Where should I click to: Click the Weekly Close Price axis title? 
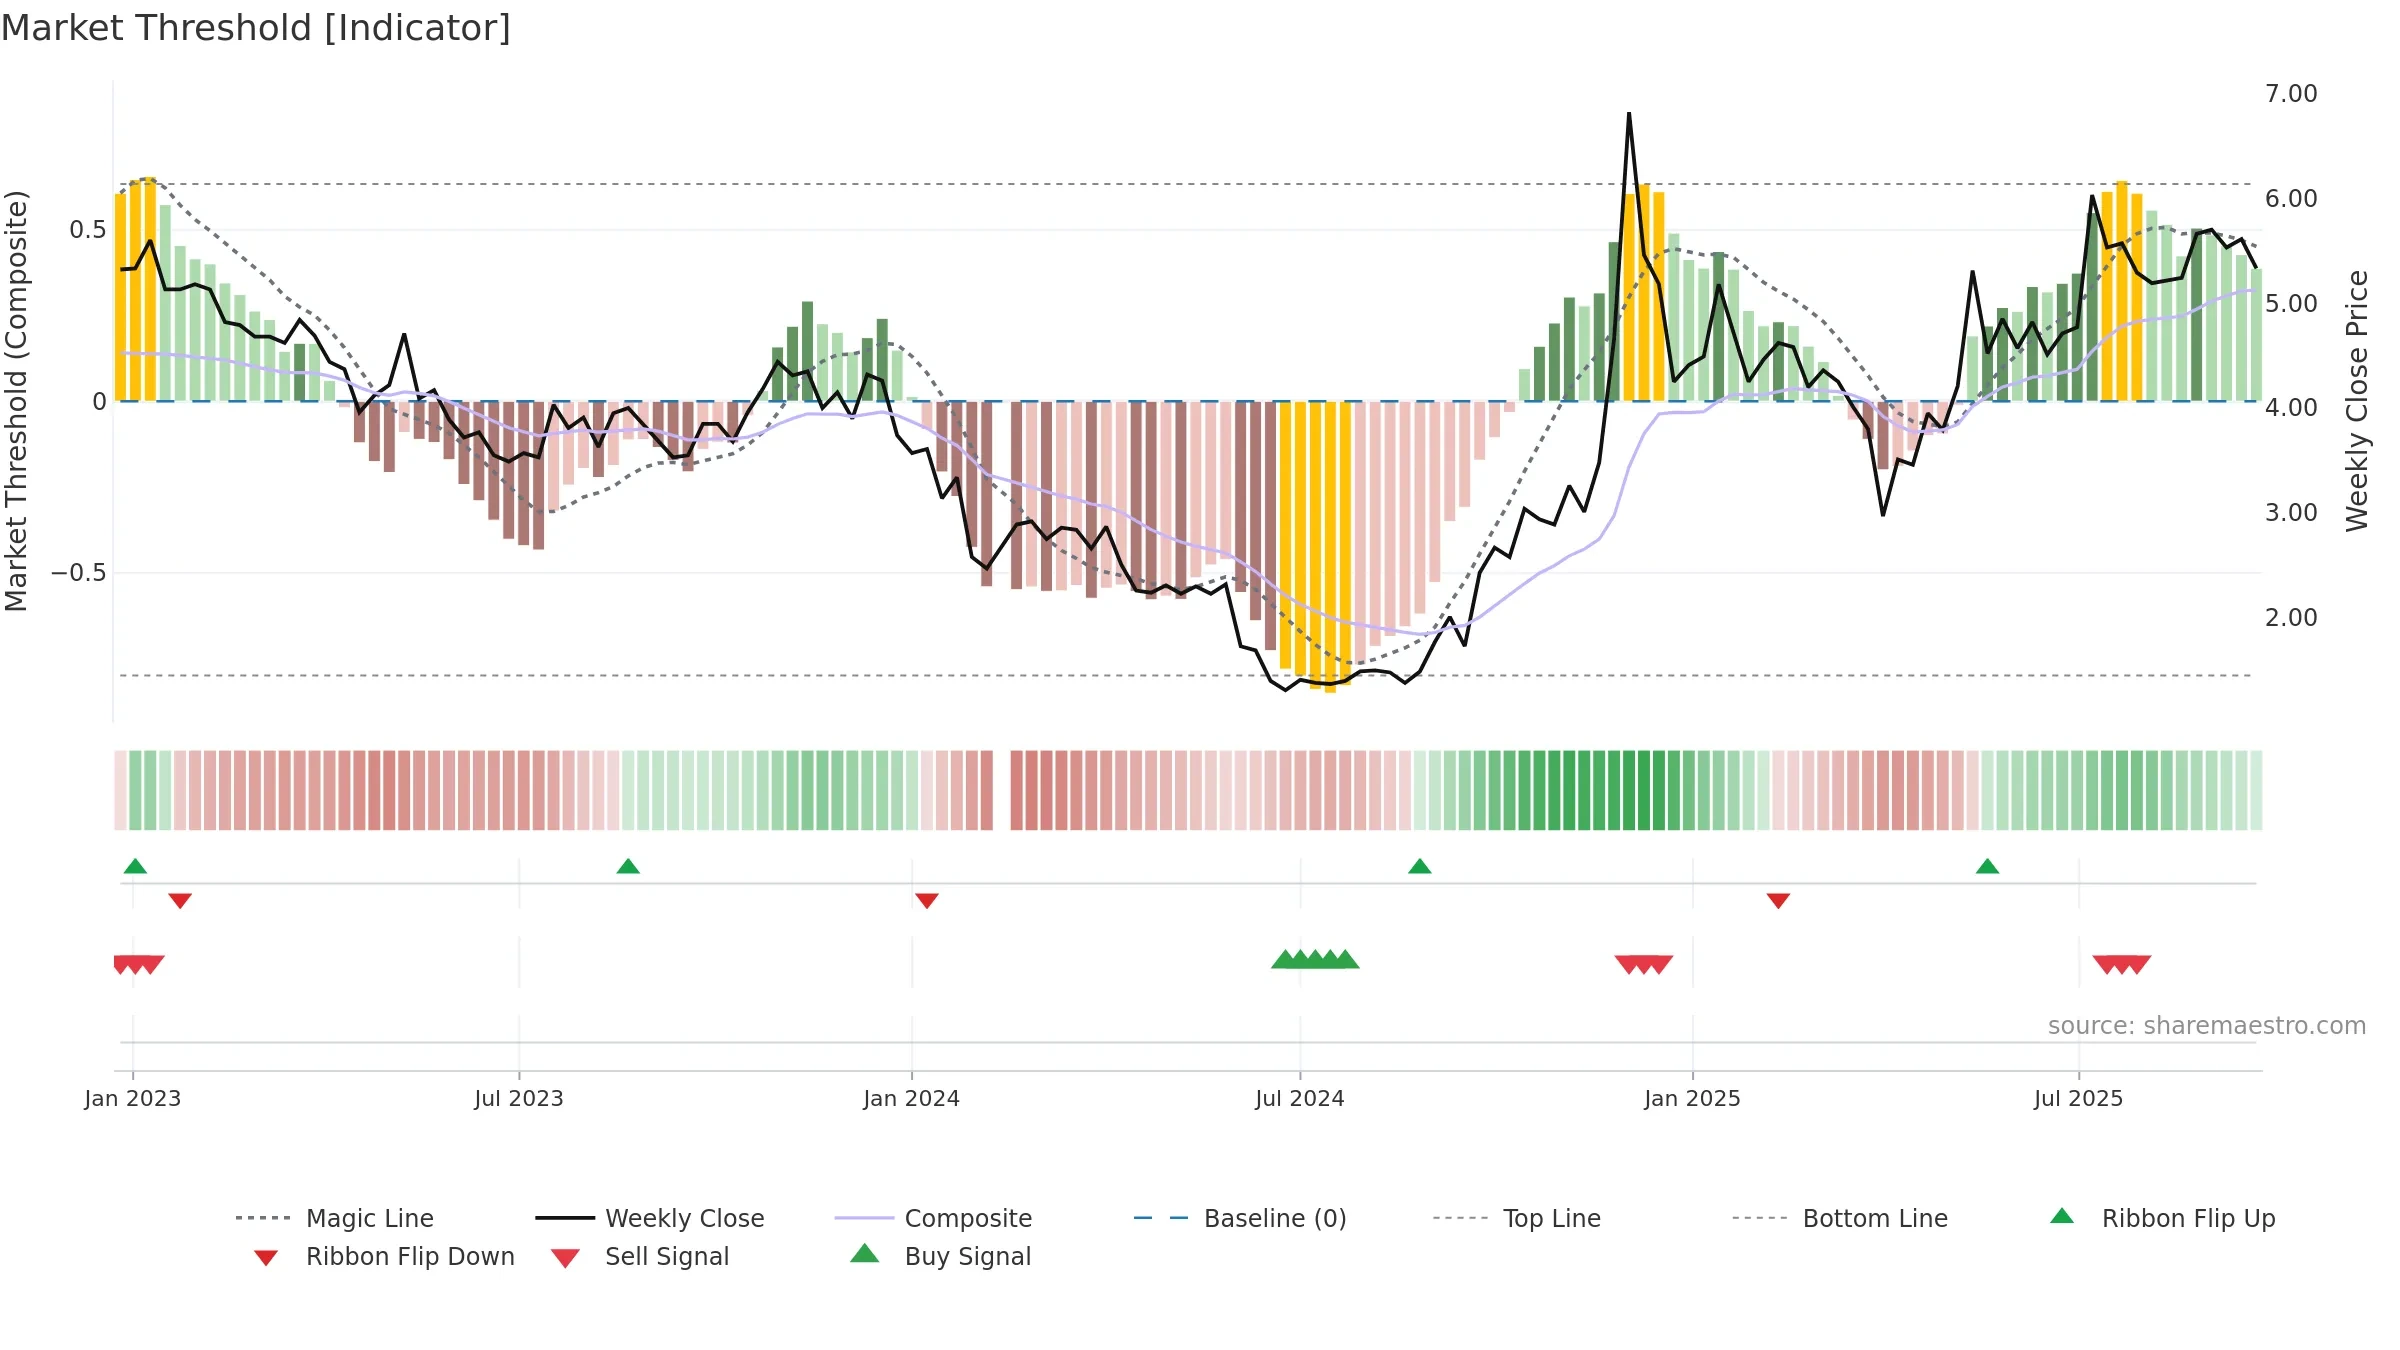[x=2357, y=400]
